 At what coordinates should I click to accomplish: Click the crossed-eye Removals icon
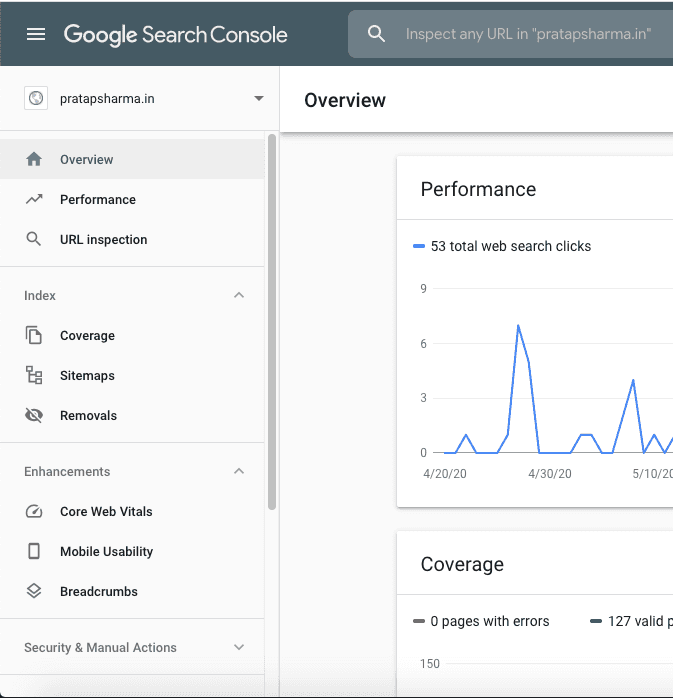[x=34, y=415]
